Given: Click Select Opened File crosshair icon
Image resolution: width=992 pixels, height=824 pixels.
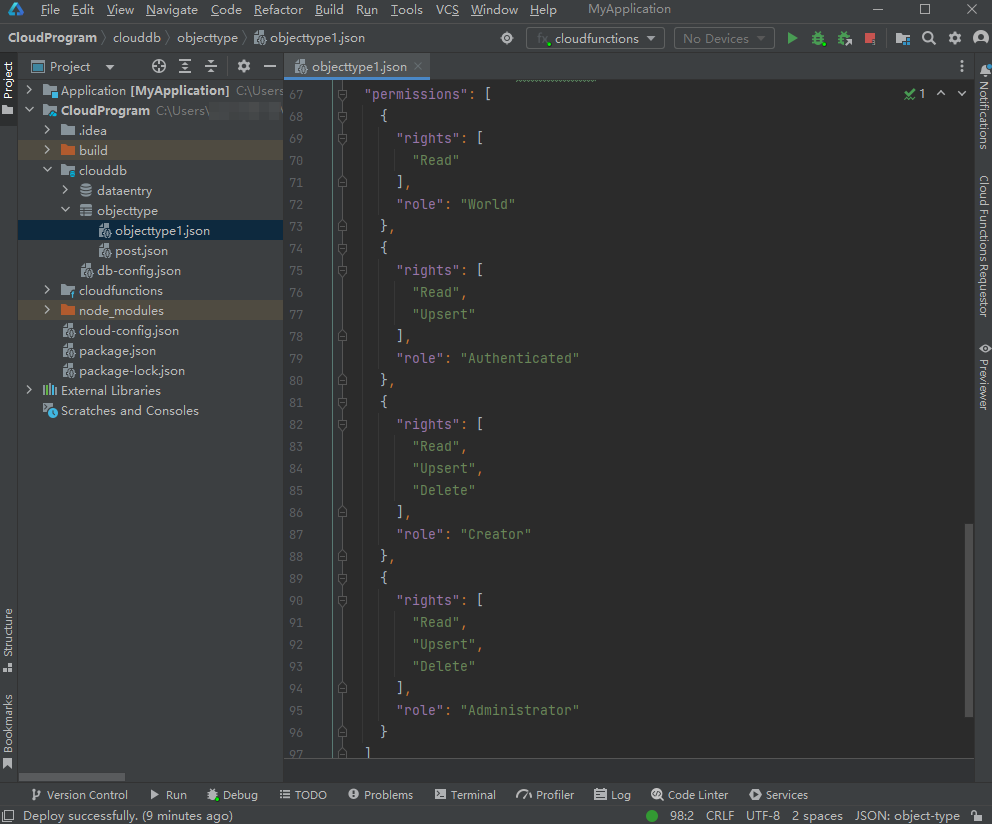Looking at the screenshot, I should 159,66.
